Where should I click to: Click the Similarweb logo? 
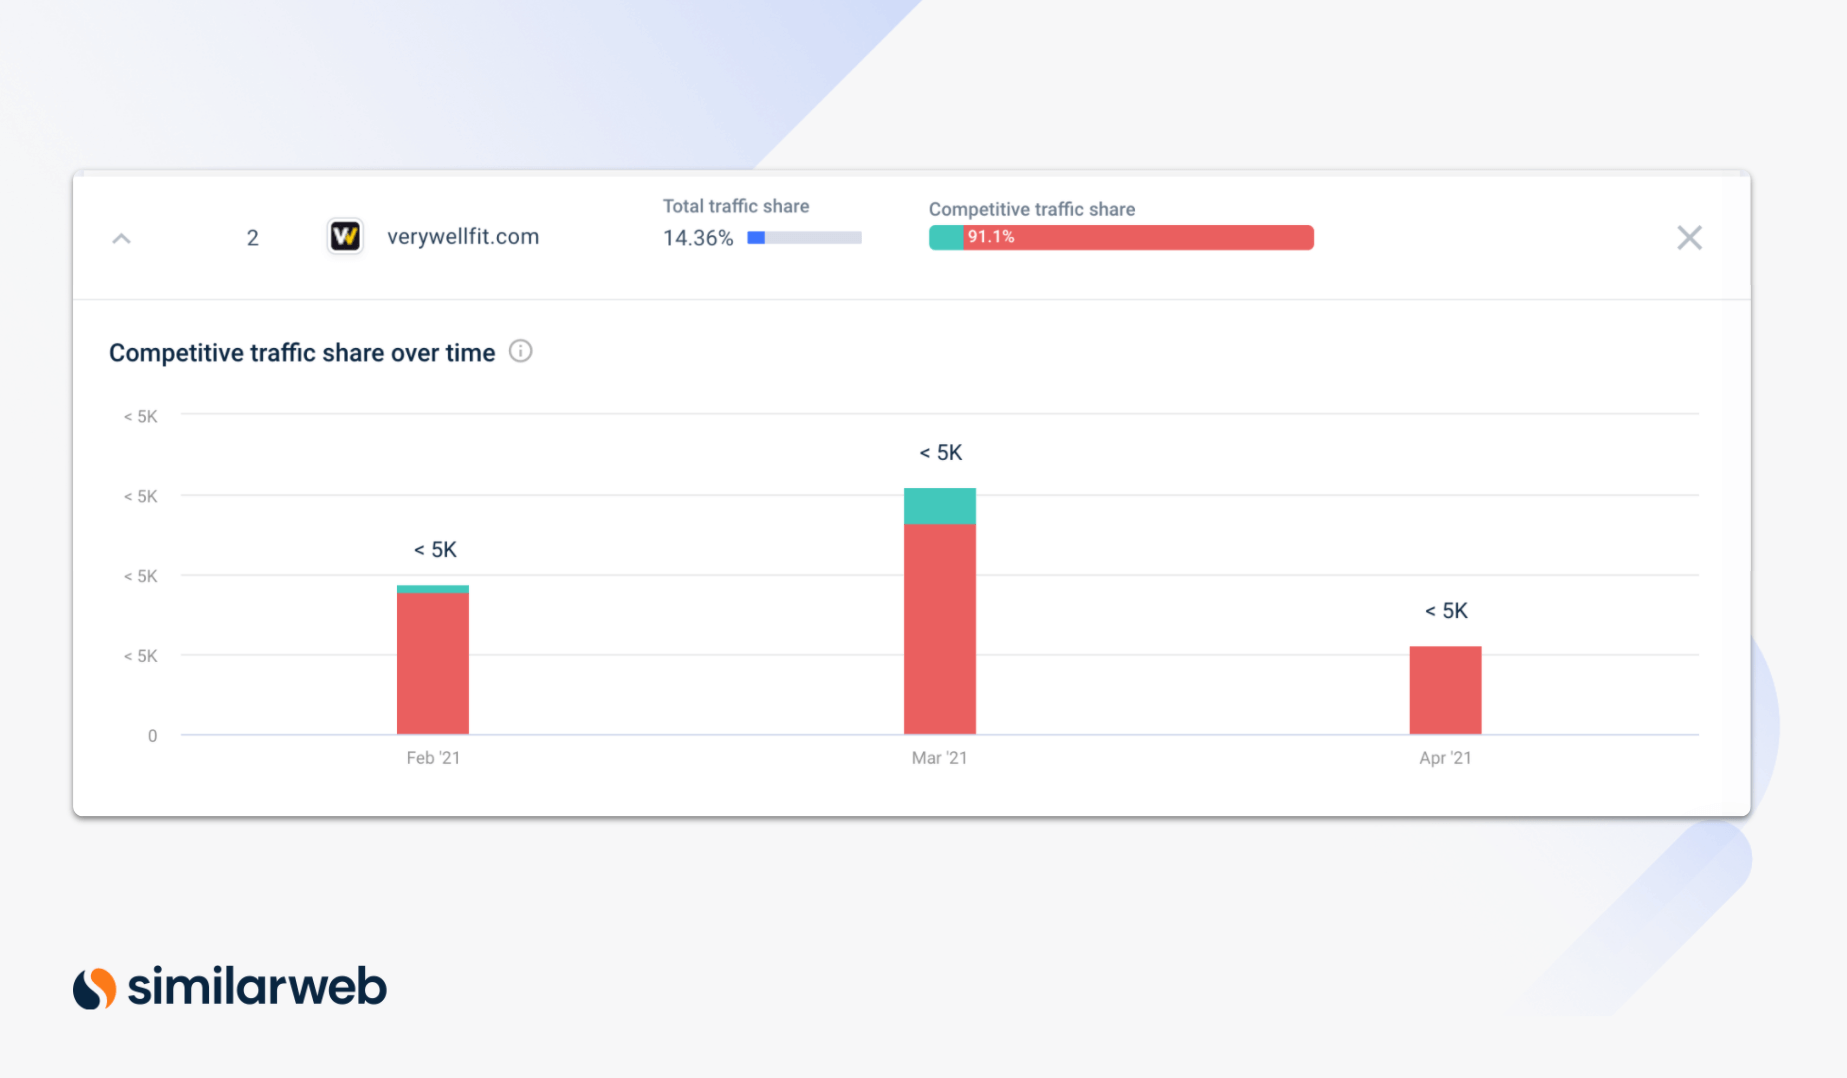coord(230,987)
